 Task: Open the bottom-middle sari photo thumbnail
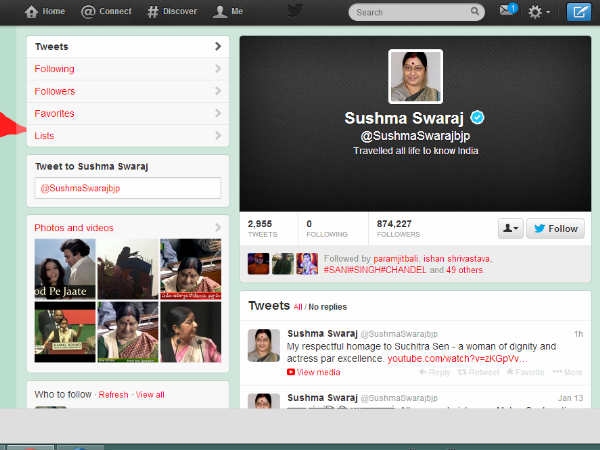pos(128,332)
